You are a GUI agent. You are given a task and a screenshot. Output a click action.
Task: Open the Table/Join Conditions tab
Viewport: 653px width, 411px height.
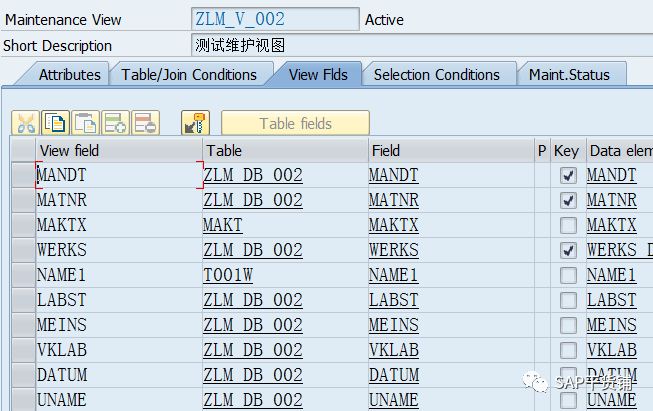189,75
